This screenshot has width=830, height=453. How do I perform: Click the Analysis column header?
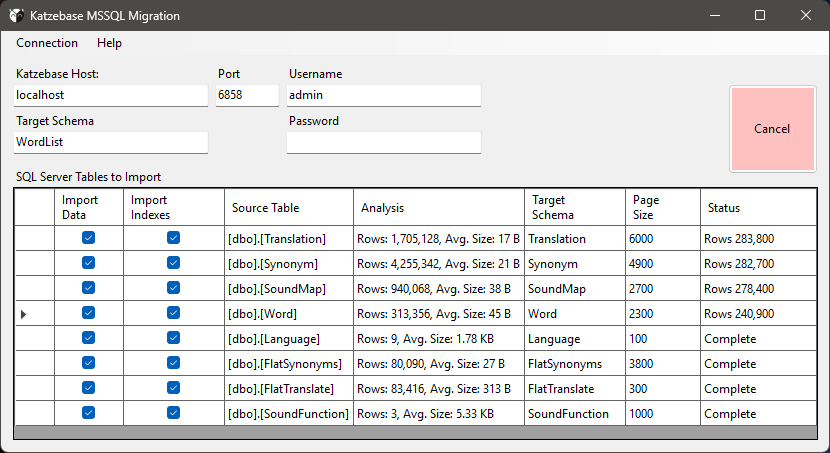(439, 207)
